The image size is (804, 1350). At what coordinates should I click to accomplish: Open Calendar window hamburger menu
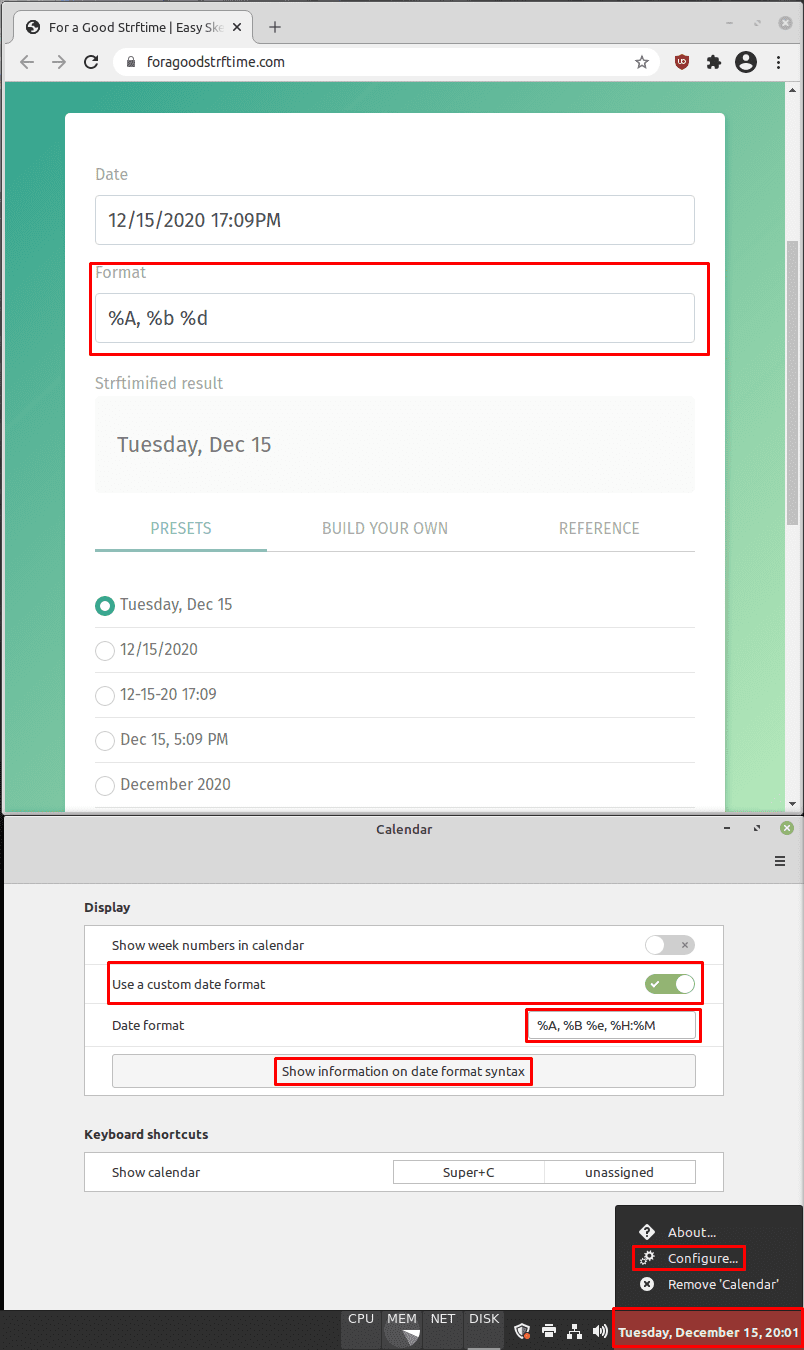point(780,861)
